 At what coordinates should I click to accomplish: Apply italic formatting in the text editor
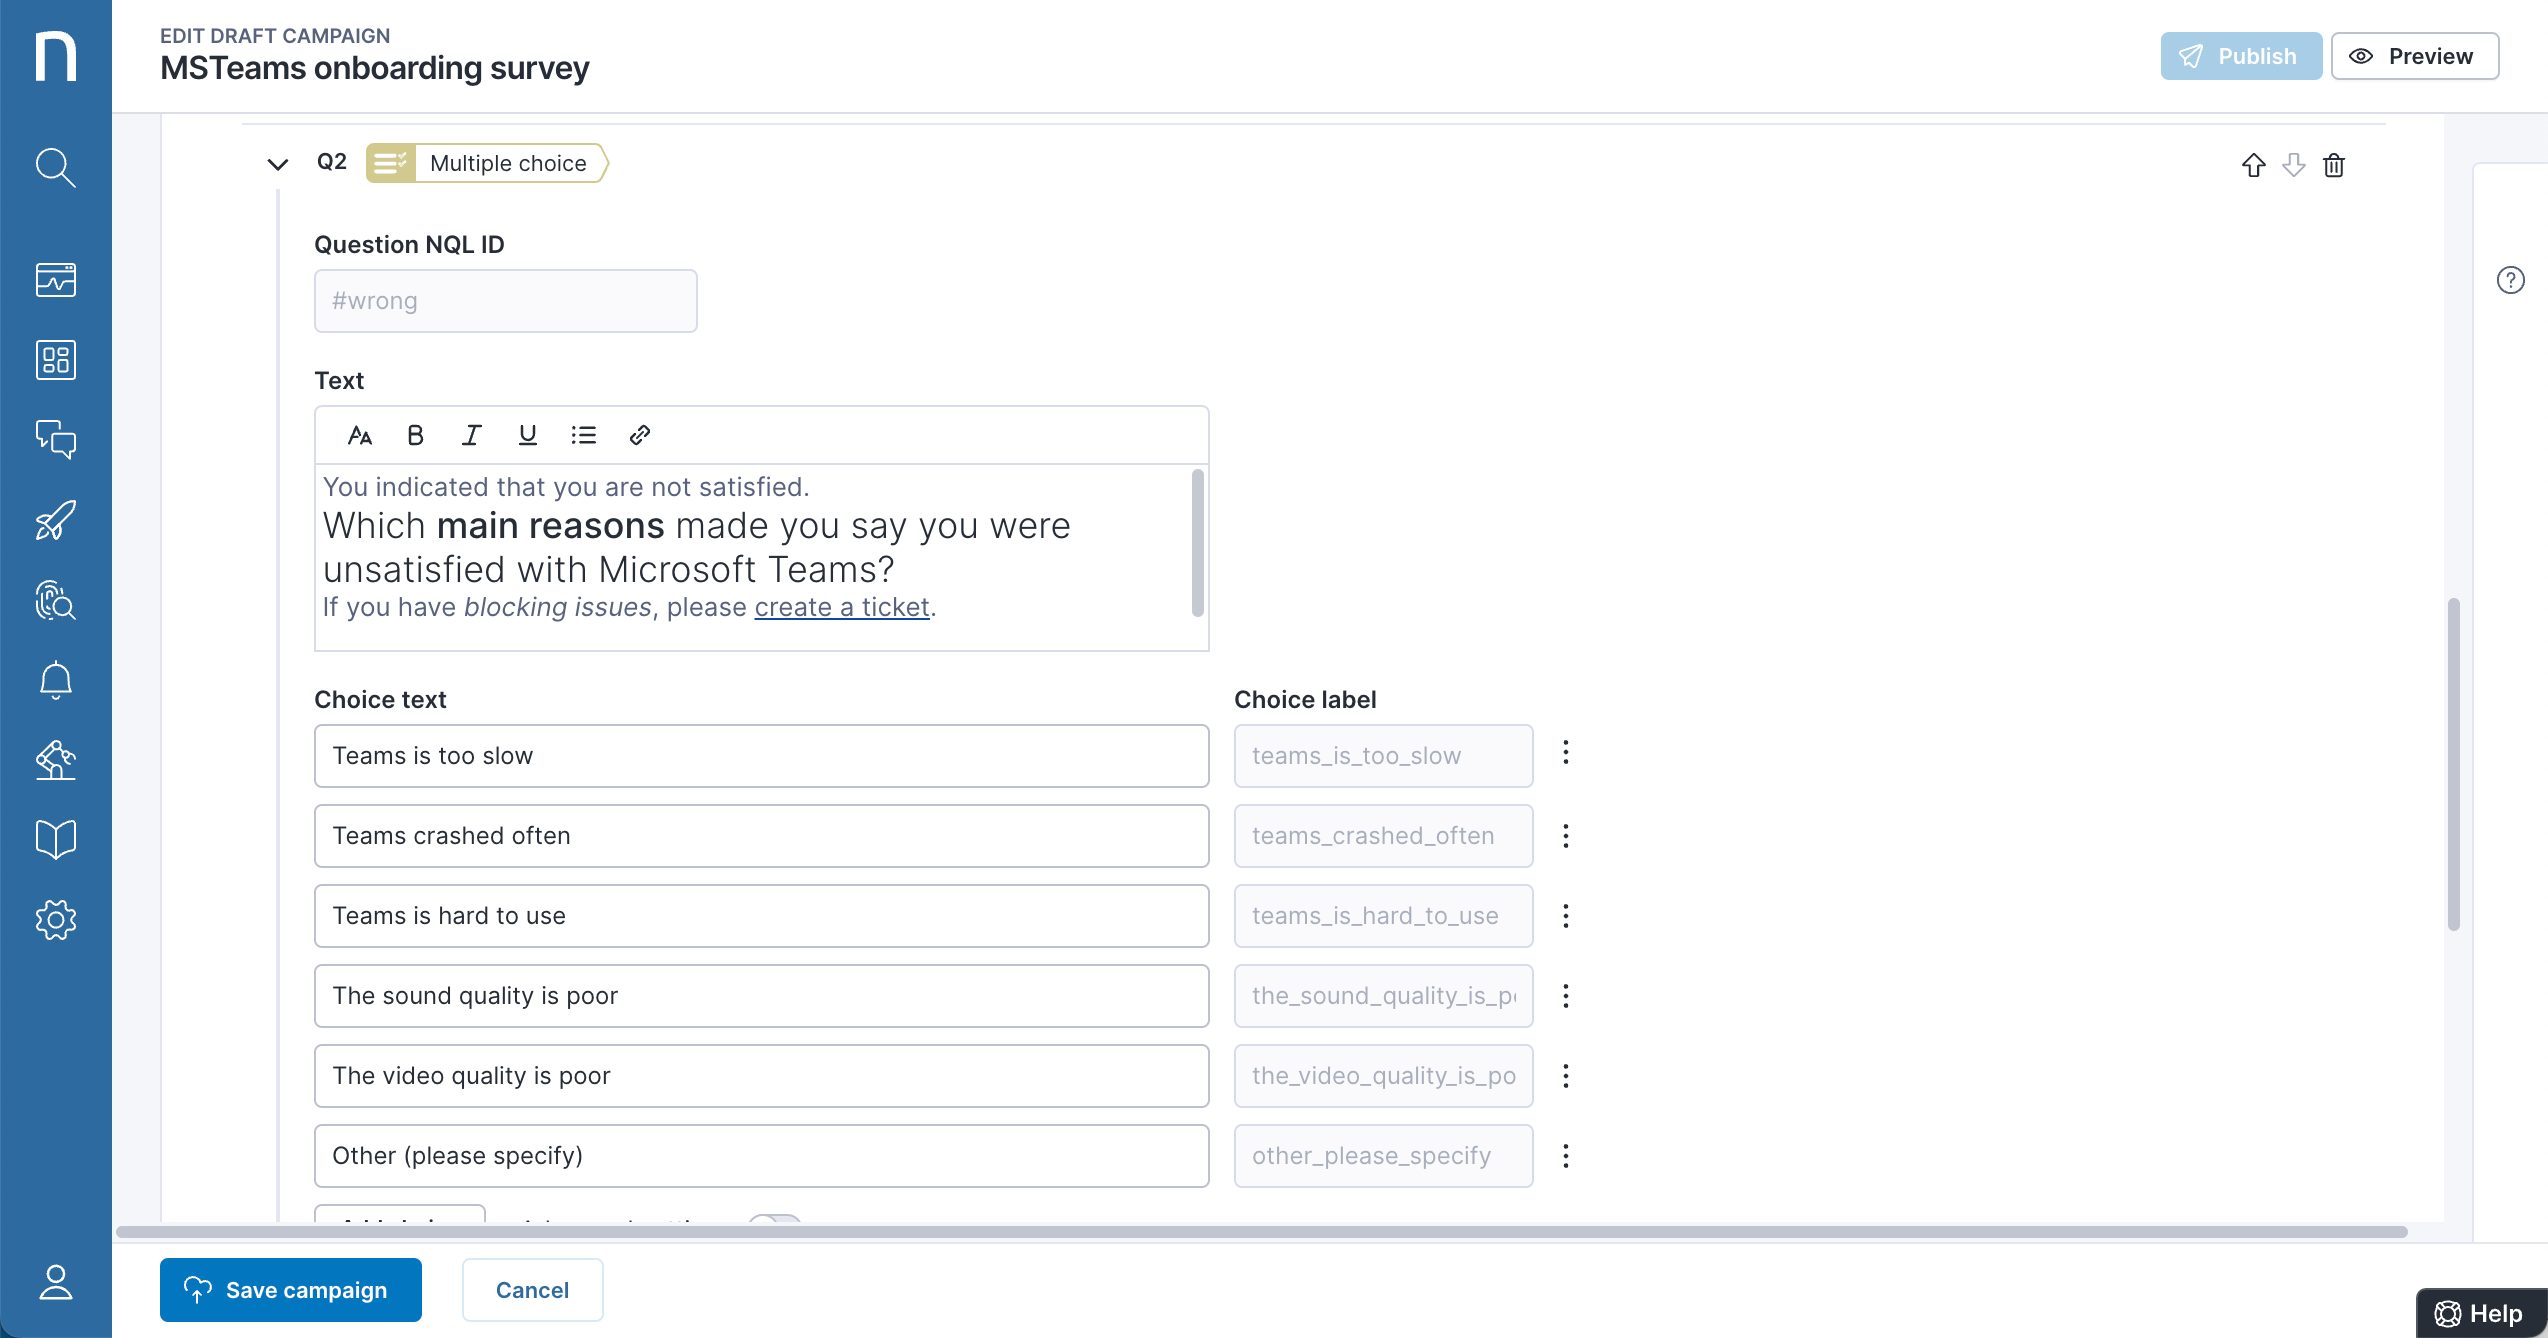point(471,434)
